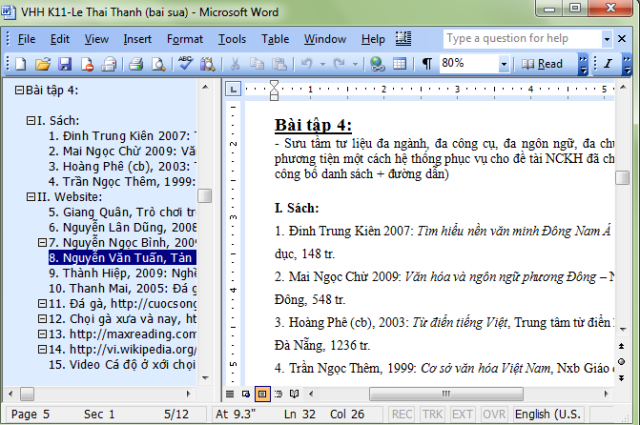Screen dimensions: 640x425
Task: Click the Italic formatting button
Action: 606,64
